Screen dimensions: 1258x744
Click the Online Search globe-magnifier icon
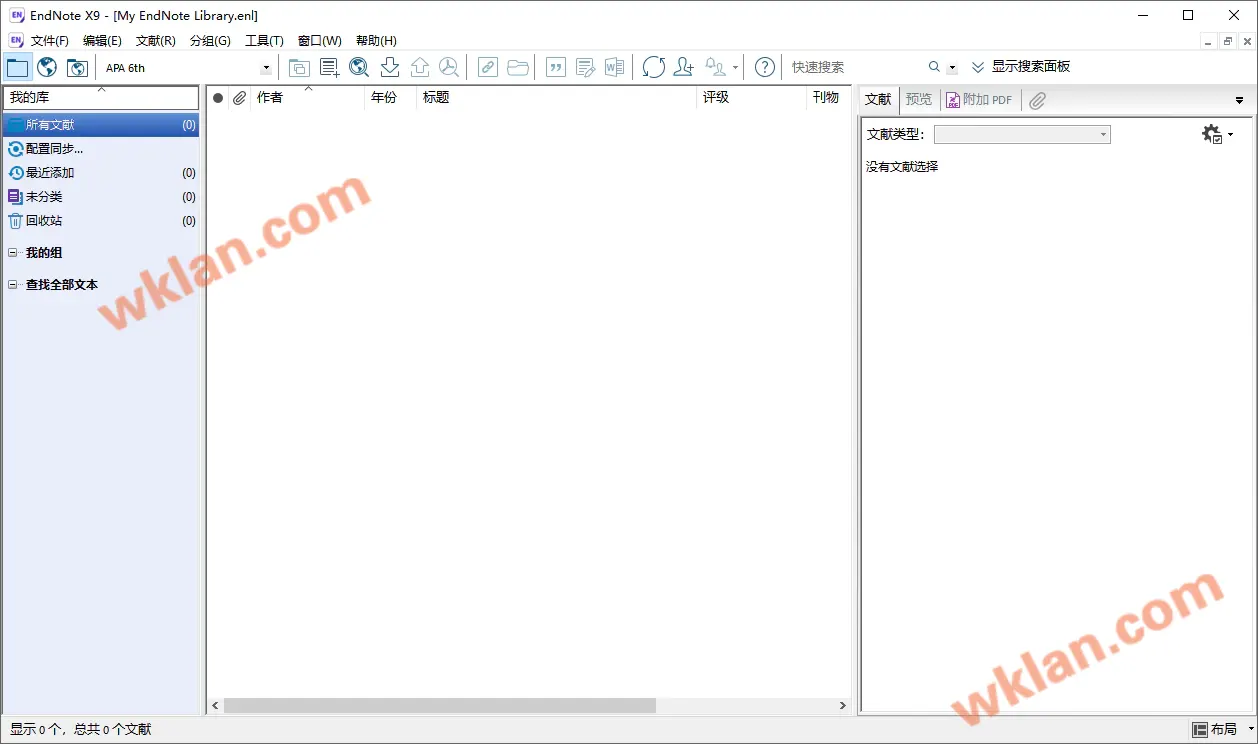point(359,67)
